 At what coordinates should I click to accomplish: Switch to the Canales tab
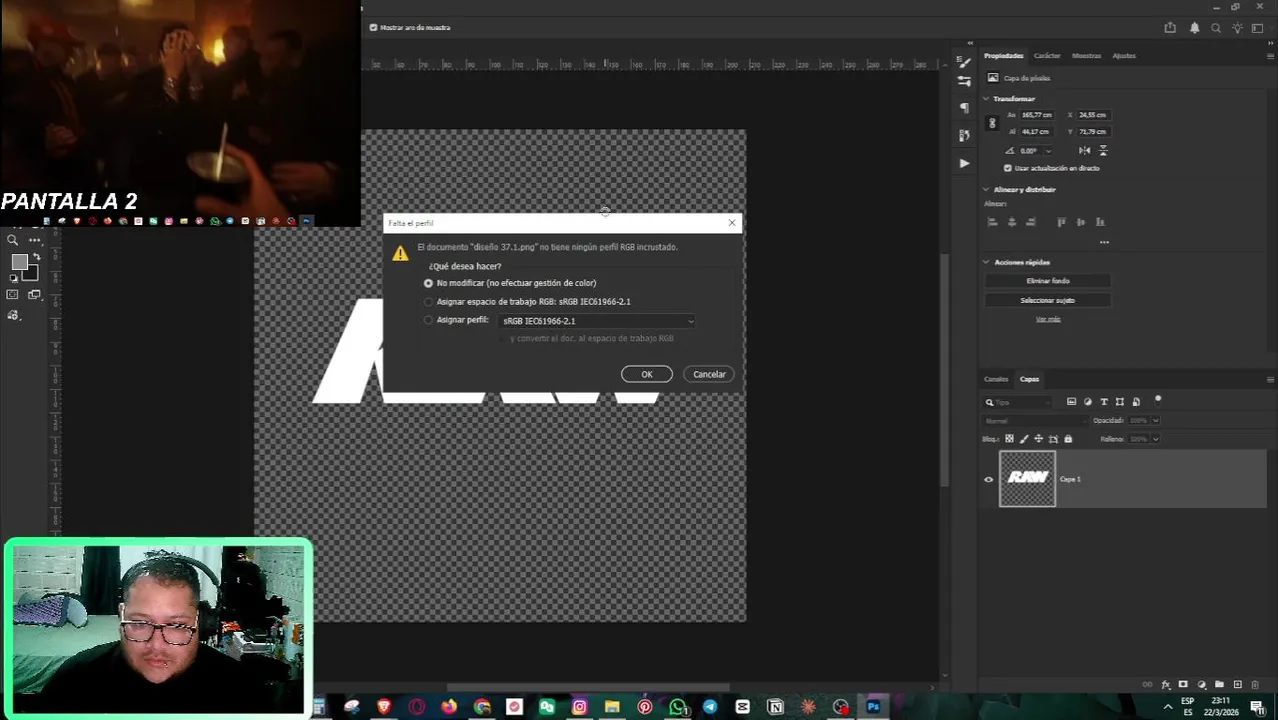pyautogui.click(x=996, y=379)
